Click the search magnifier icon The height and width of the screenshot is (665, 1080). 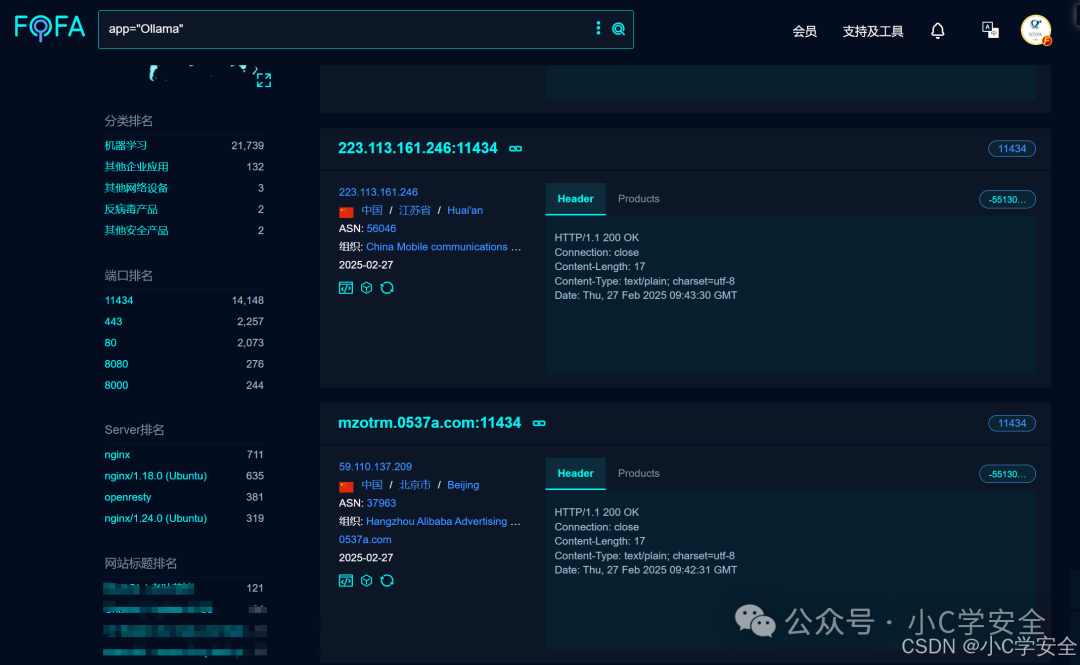[619, 29]
